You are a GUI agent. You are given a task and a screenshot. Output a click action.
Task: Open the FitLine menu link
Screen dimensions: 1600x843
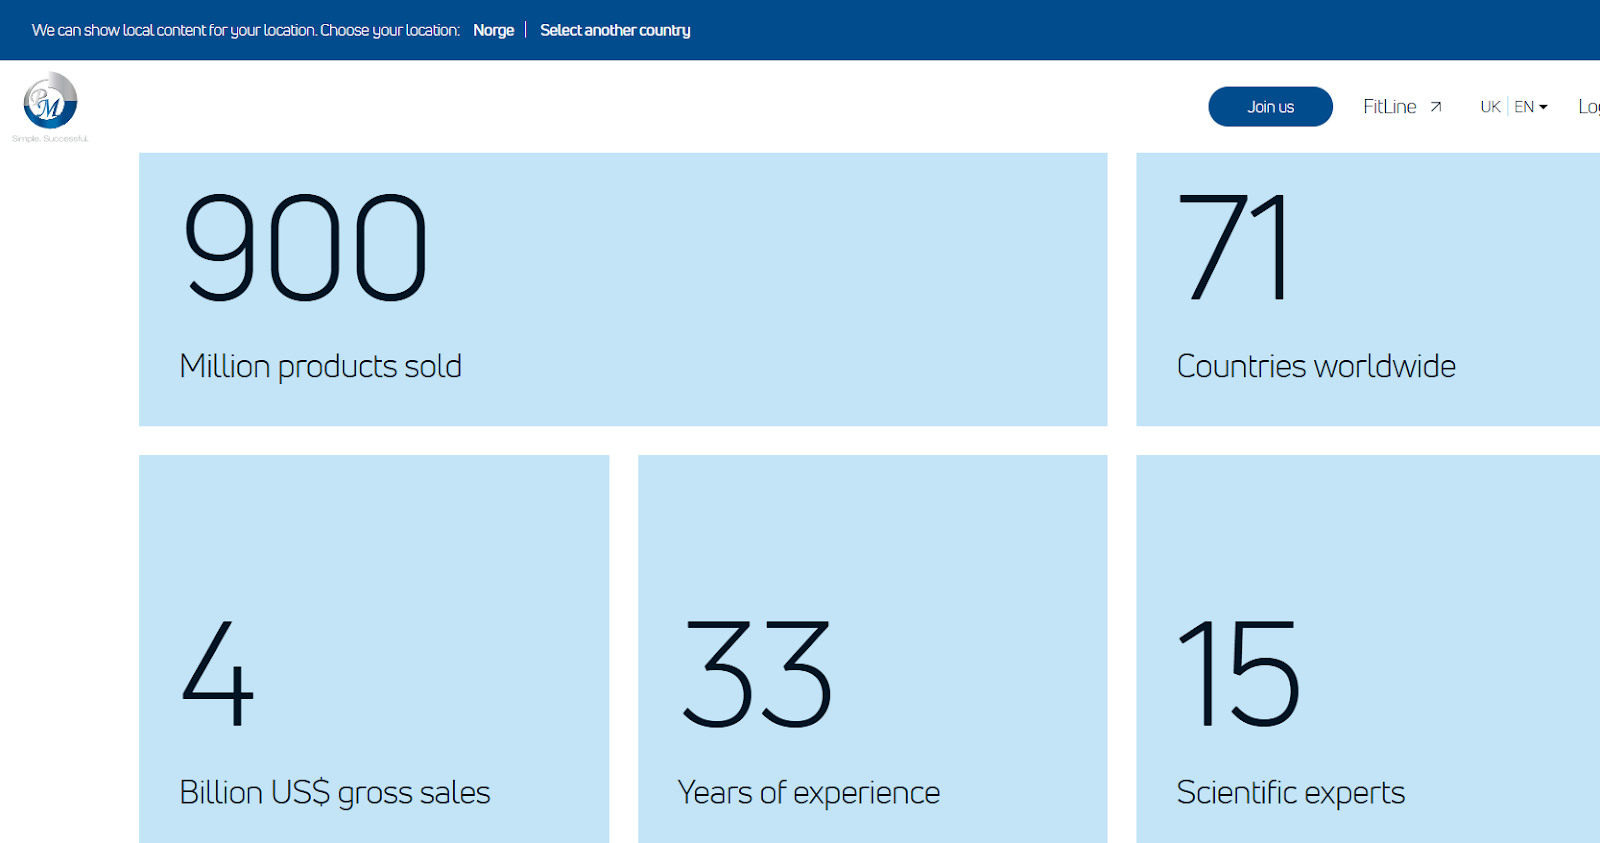(x=1389, y=107)
